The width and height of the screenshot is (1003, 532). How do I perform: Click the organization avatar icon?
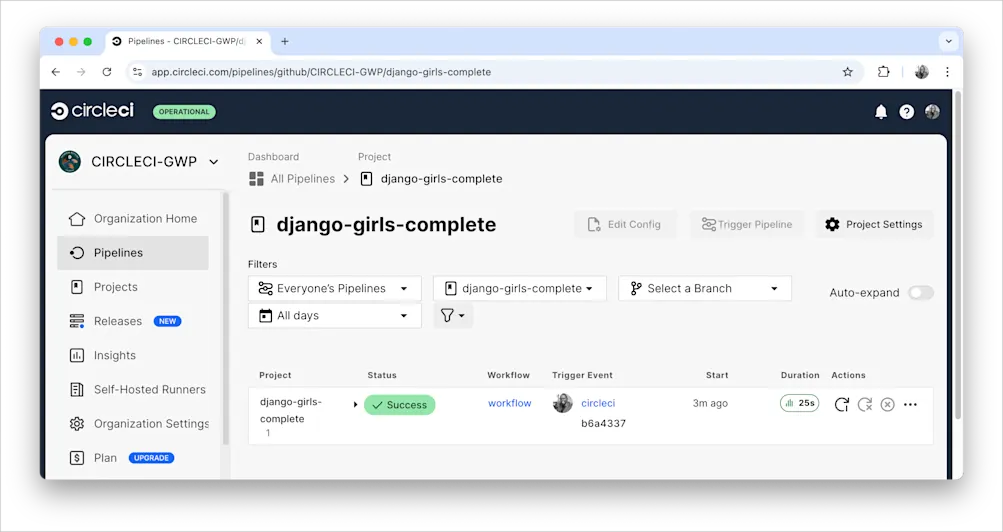click(x=70, y=162)
